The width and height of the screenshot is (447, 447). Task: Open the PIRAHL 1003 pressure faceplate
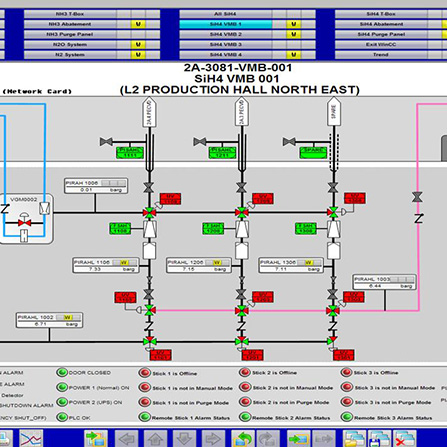[384, 282]
